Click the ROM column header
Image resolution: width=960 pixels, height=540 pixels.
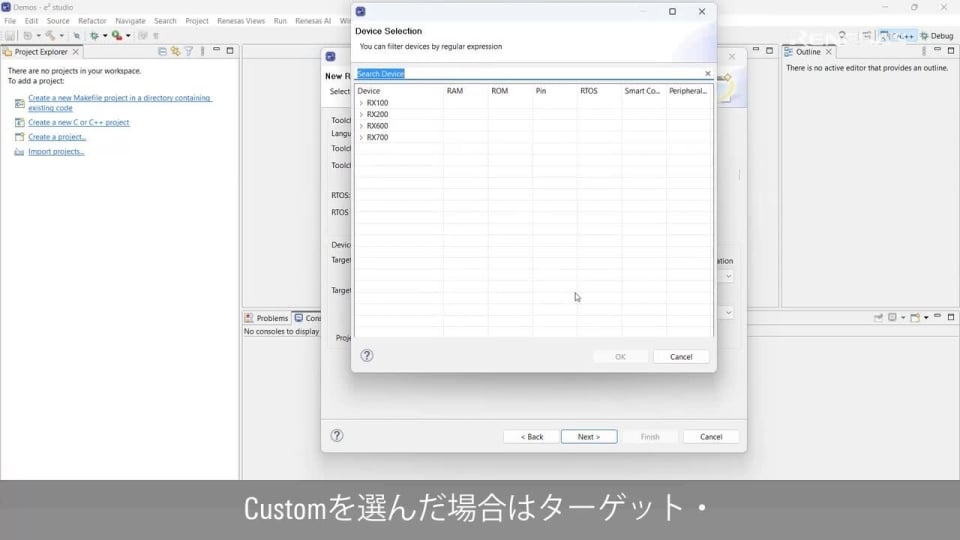pyautogui.click(x=510, y=91)
